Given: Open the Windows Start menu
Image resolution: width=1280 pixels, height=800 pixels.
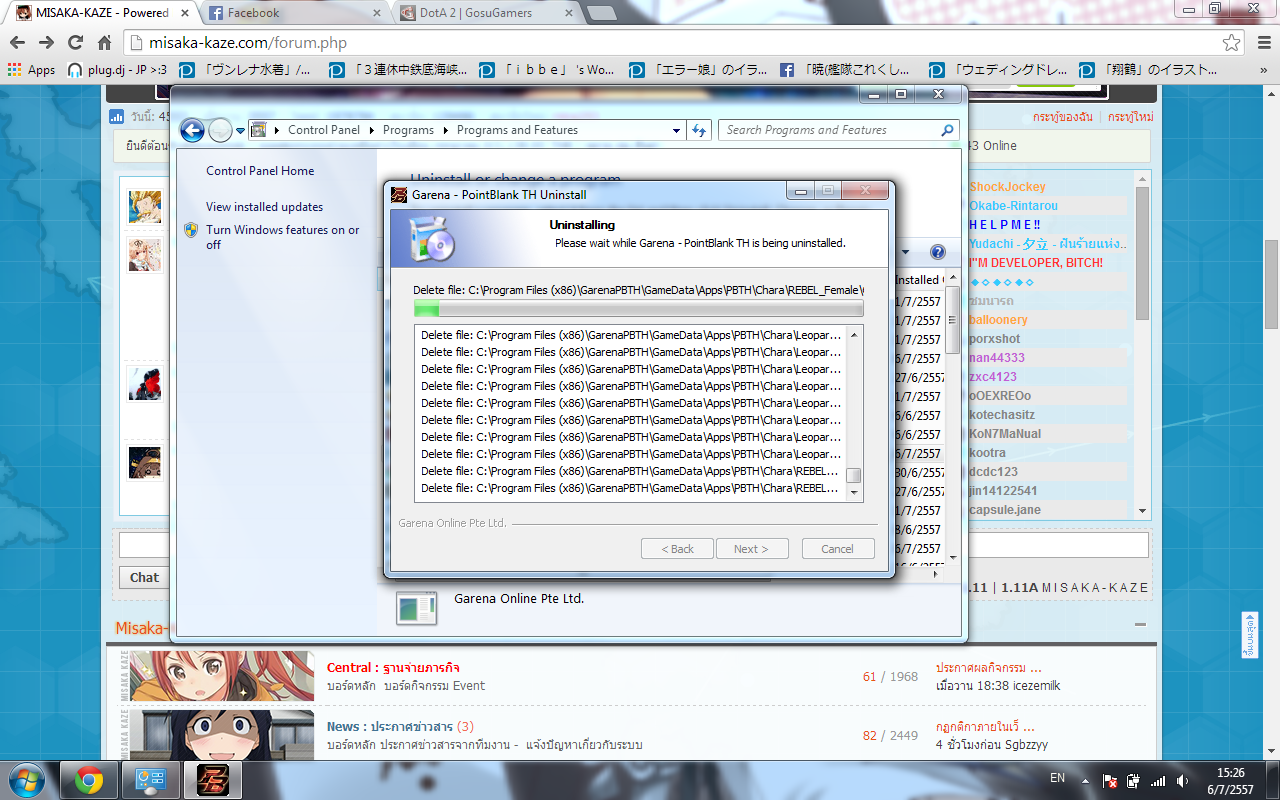Looking at the screenshot, I should pyautogui.click(x=27, y=779).
